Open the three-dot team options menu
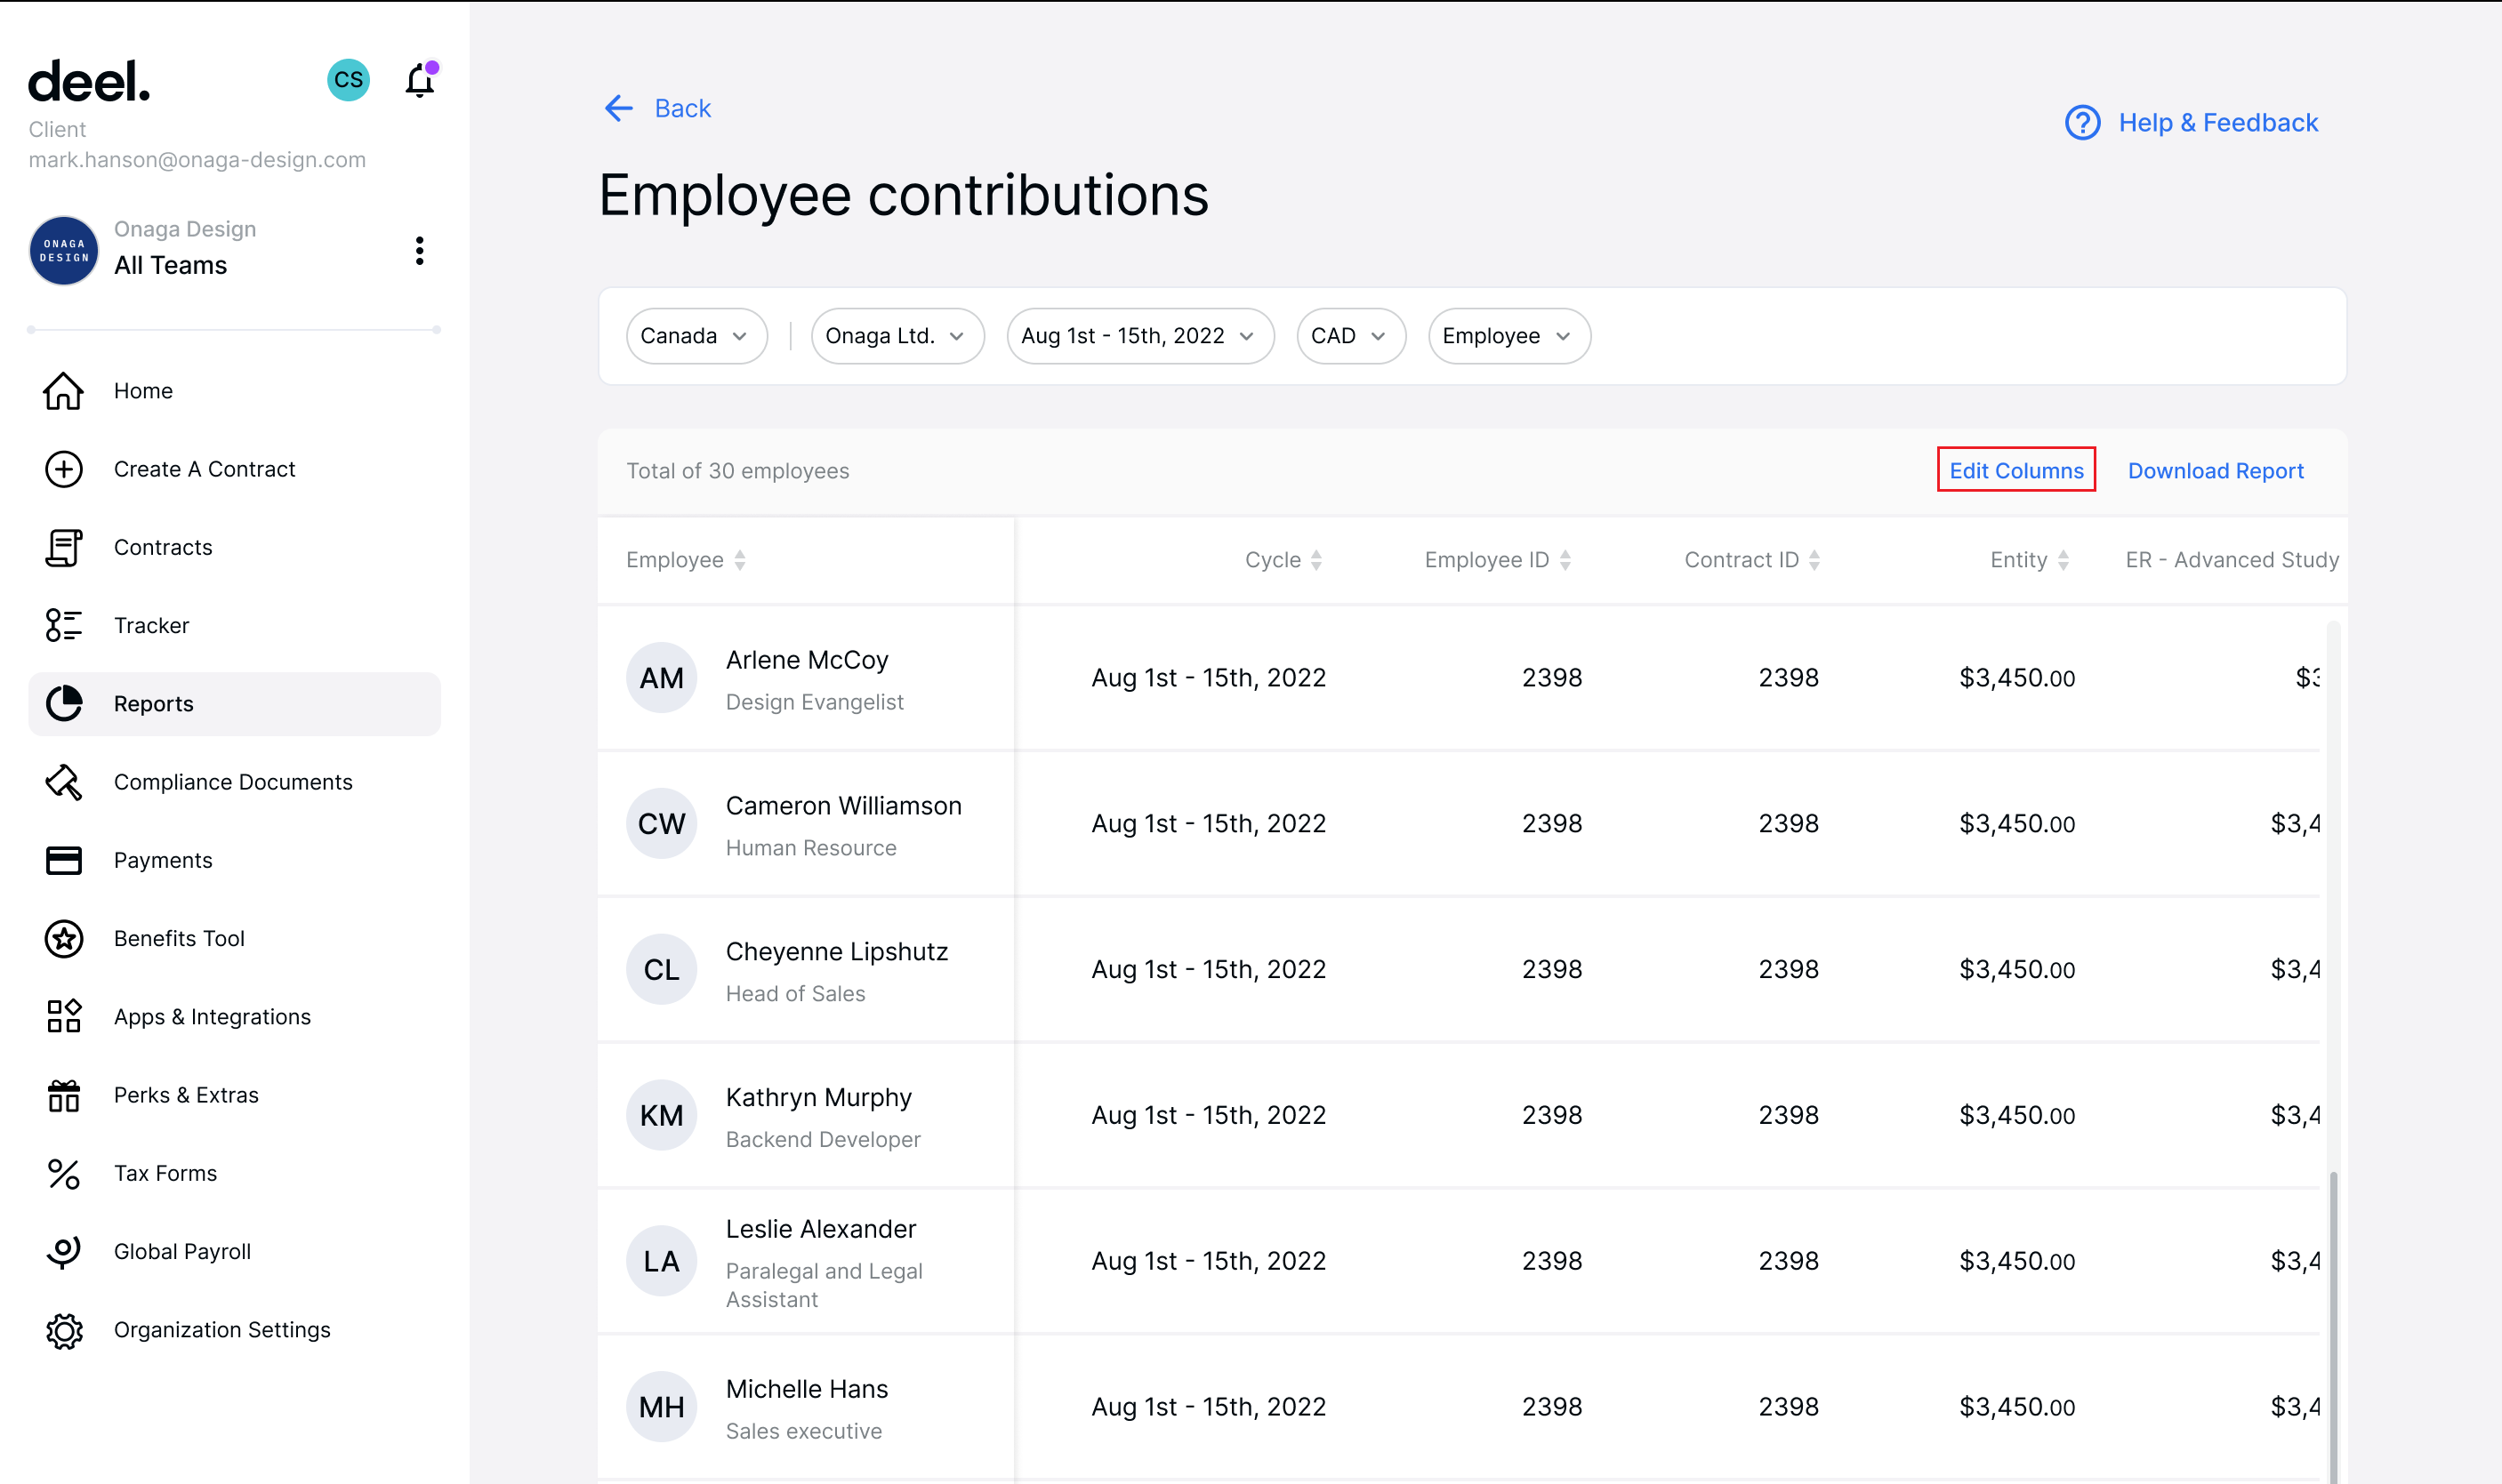Screen dimensions: 2502x1484 419,250
